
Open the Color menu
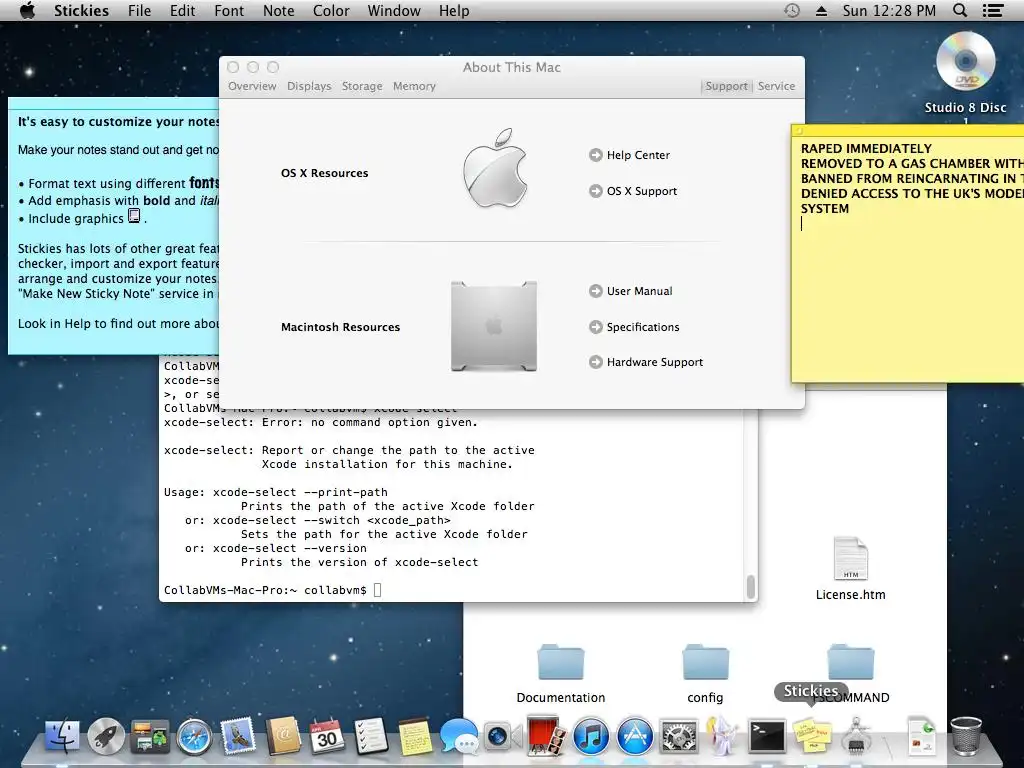pos(331,10)
